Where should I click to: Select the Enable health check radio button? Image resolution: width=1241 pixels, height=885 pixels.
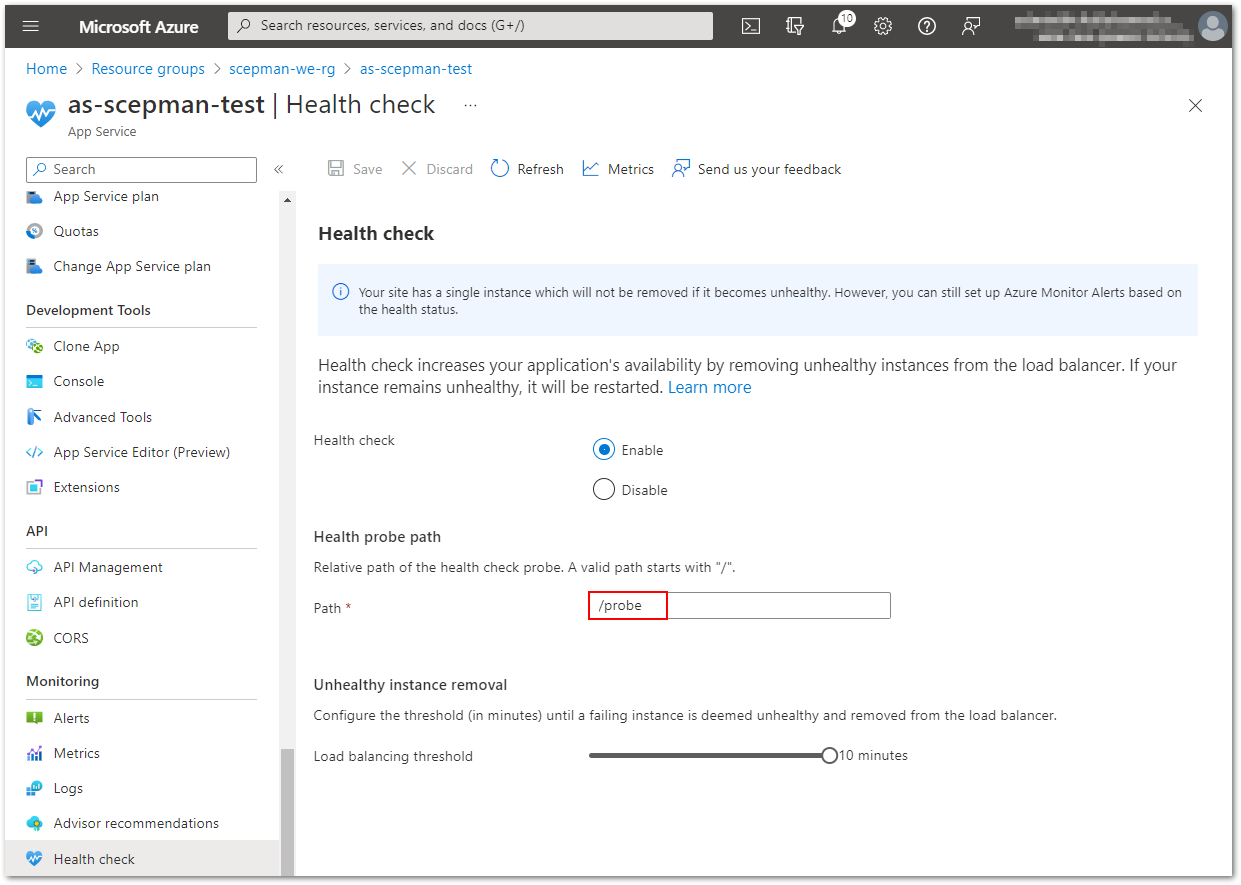(x=603, y=450)
